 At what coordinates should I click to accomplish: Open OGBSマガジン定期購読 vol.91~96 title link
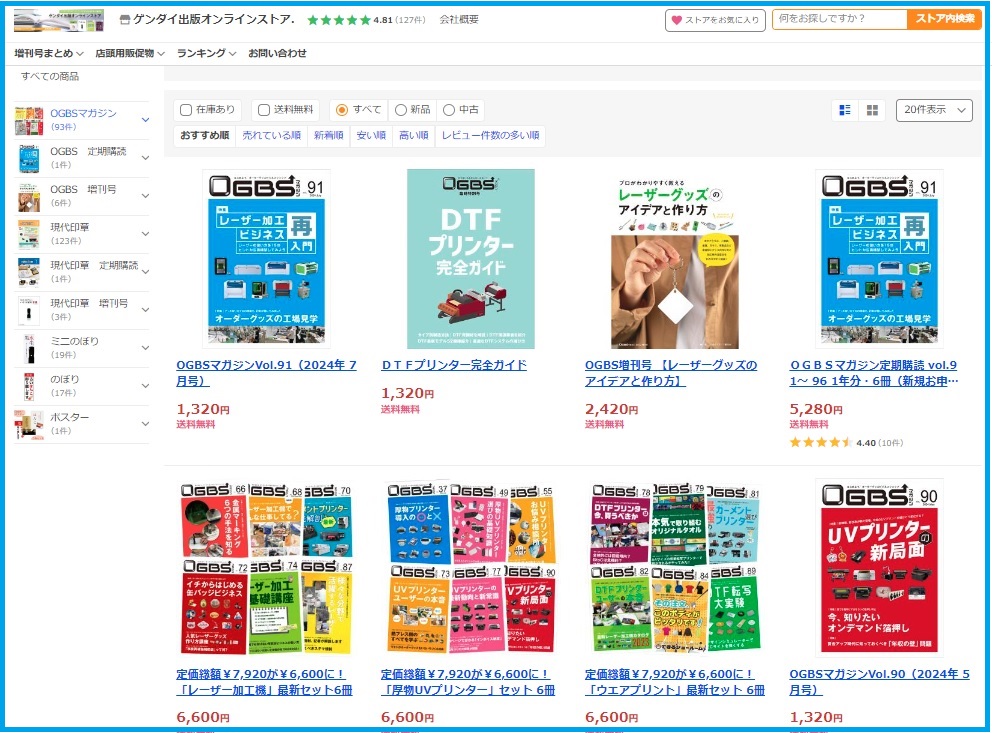(x=874, y=373)
